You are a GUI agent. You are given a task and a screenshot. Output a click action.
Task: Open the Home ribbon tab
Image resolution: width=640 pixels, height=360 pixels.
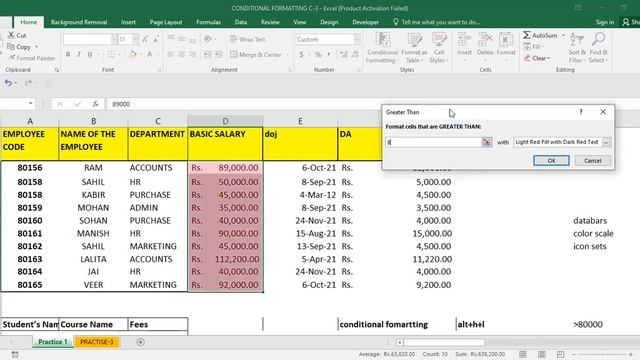coord(28,22)
